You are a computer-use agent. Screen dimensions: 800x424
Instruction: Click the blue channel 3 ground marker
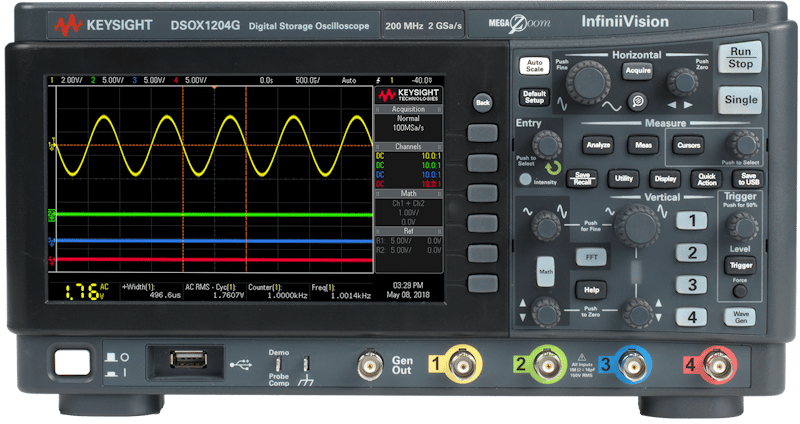[x=52, y=241]
